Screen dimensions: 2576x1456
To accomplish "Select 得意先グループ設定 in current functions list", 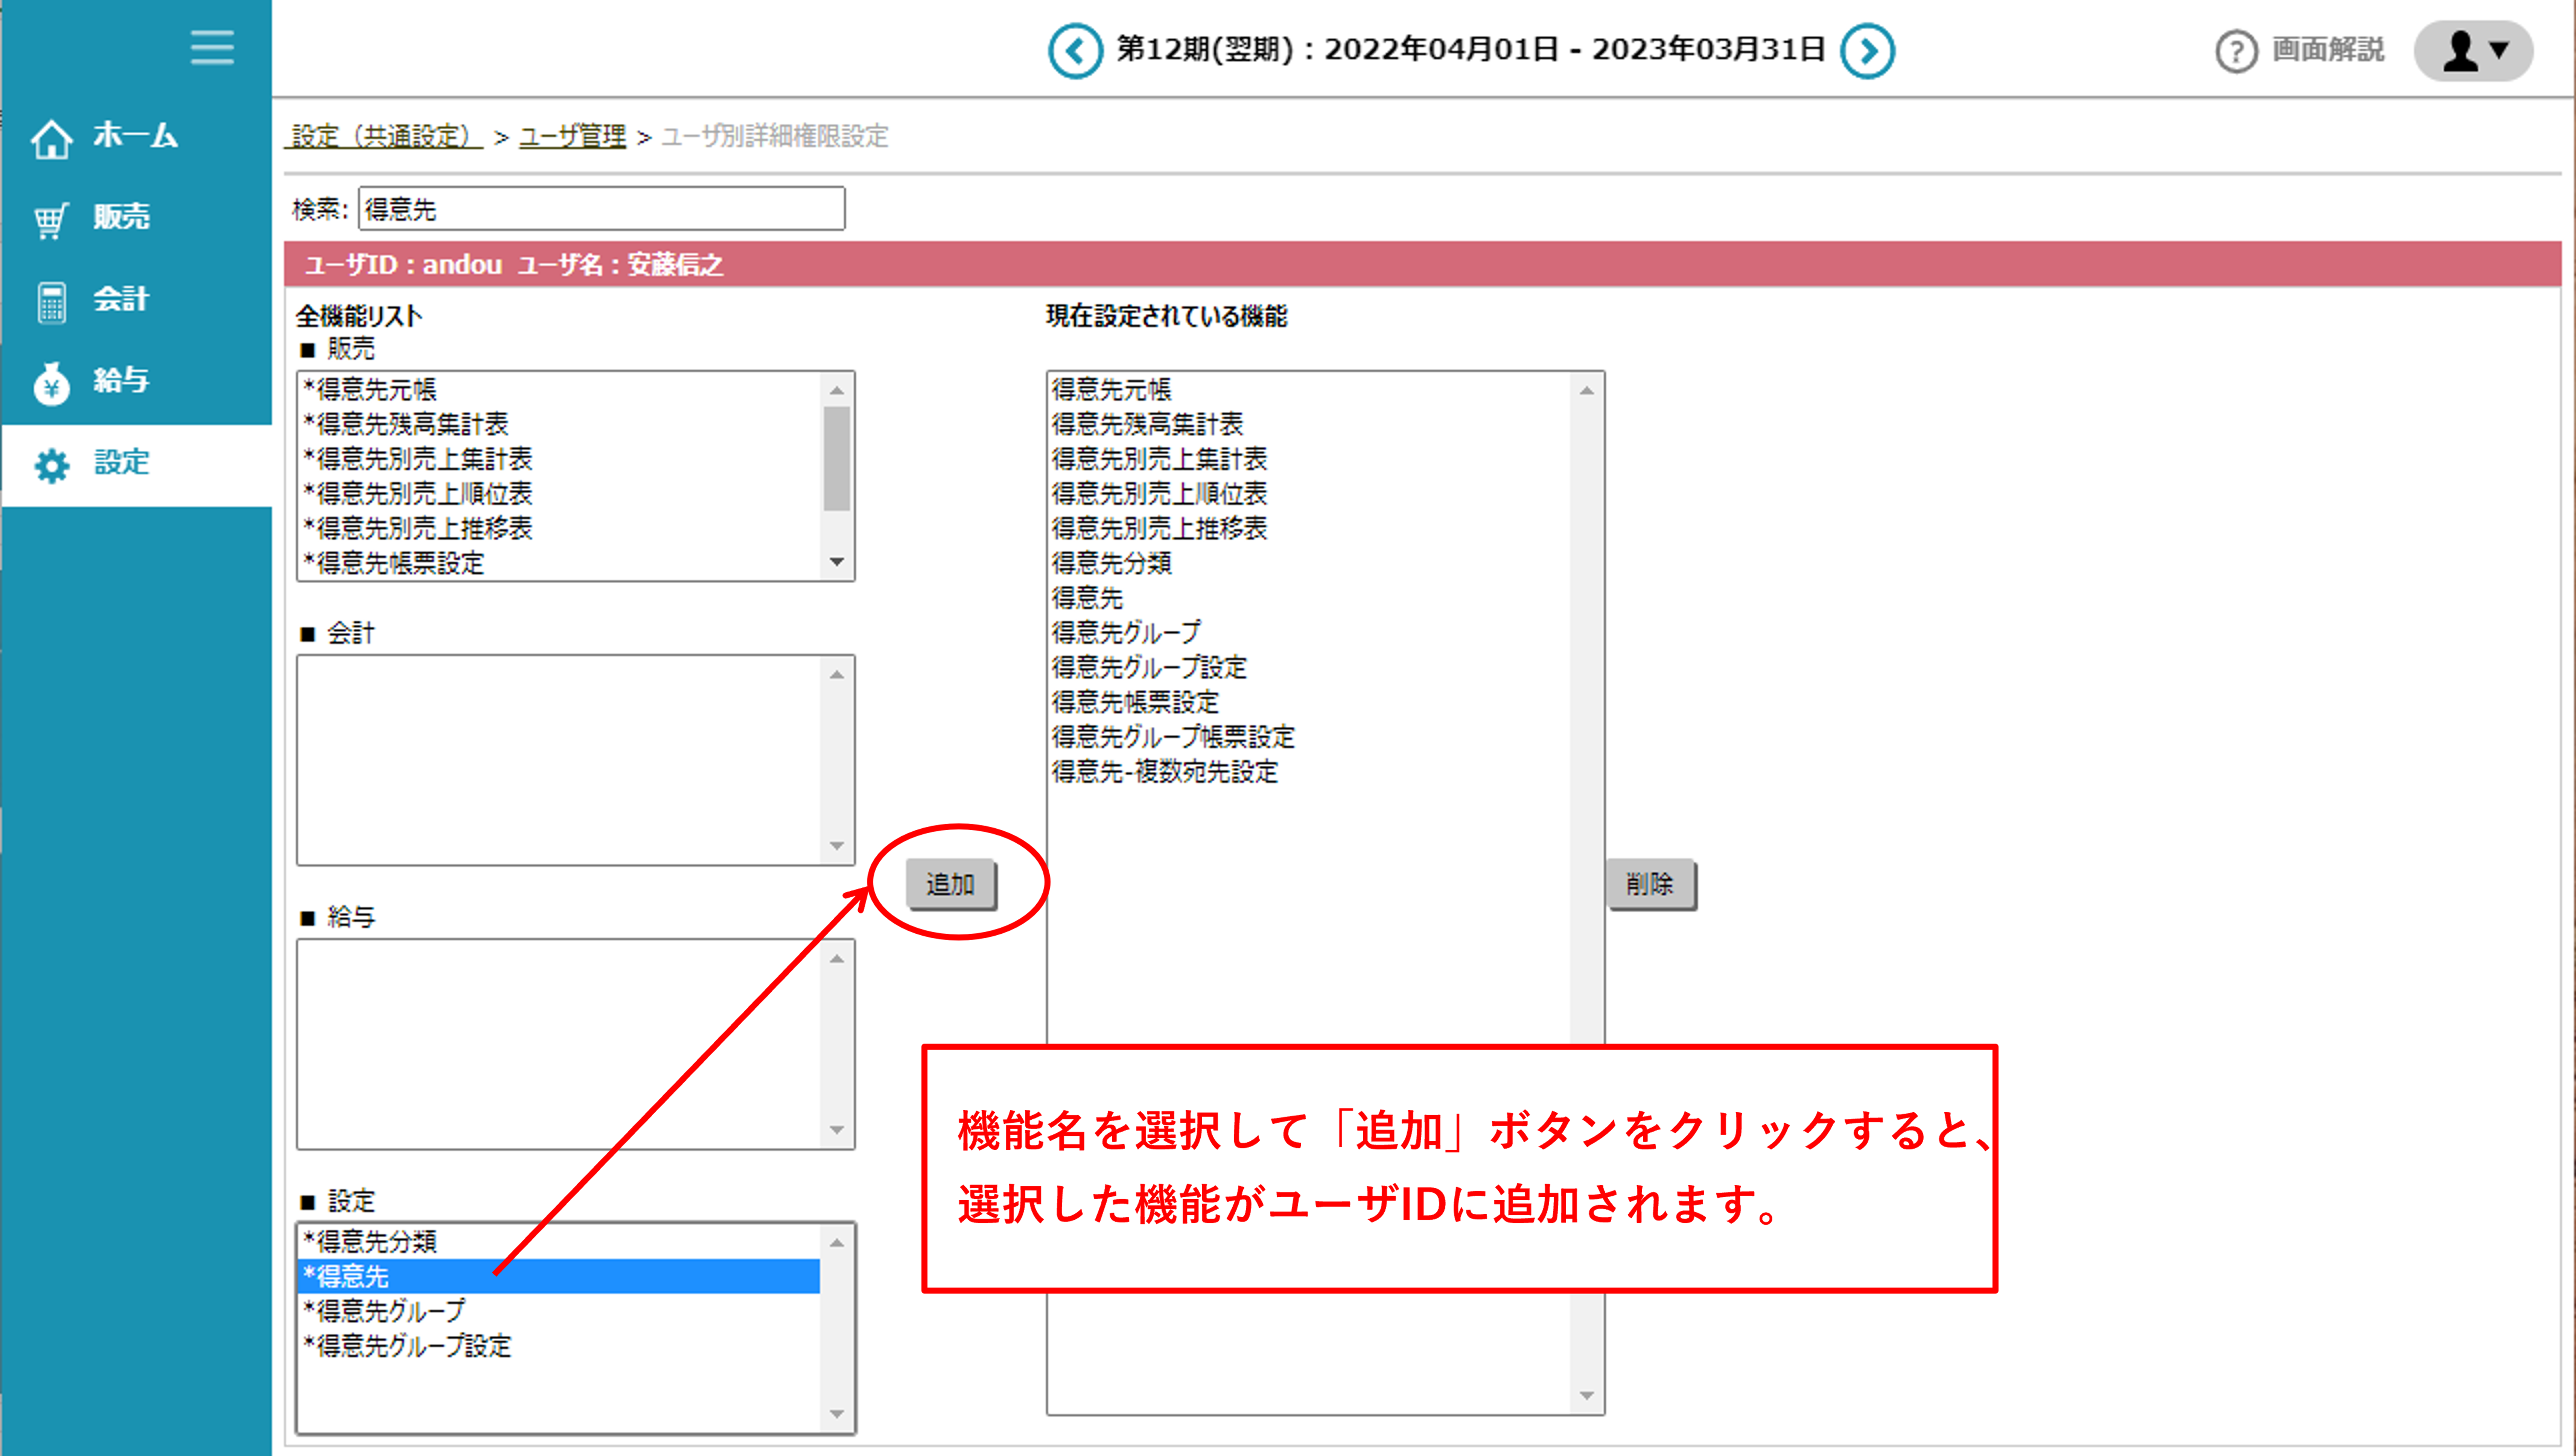I will tap(1309, 667).
